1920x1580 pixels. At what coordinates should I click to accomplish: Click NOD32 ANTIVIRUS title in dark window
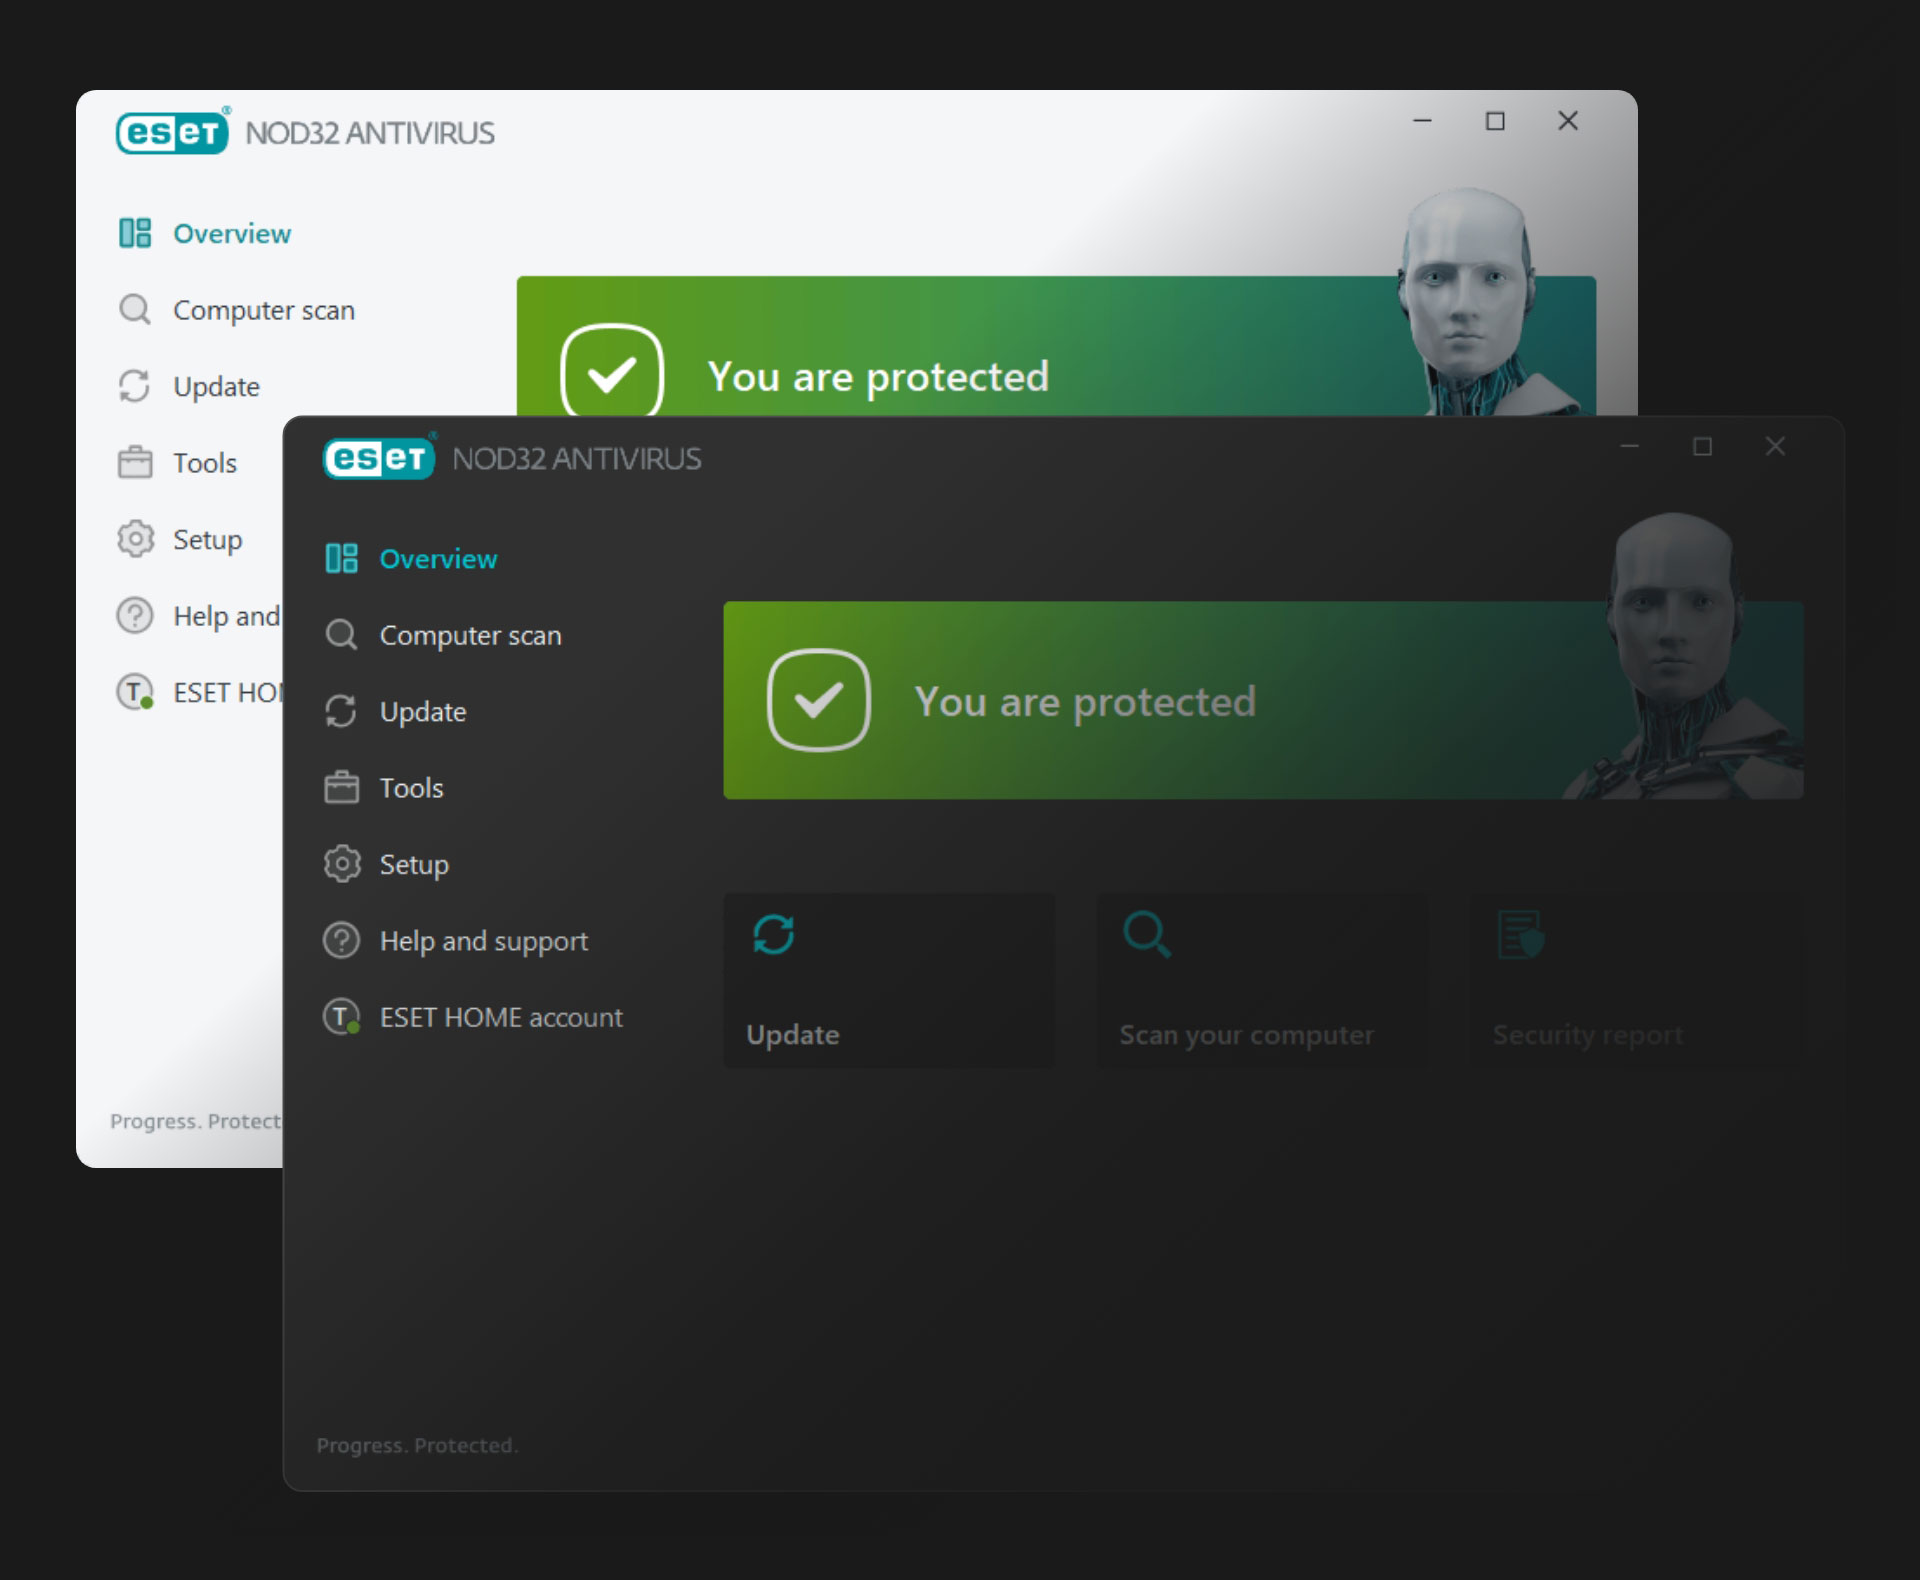(x=577, y=459)
